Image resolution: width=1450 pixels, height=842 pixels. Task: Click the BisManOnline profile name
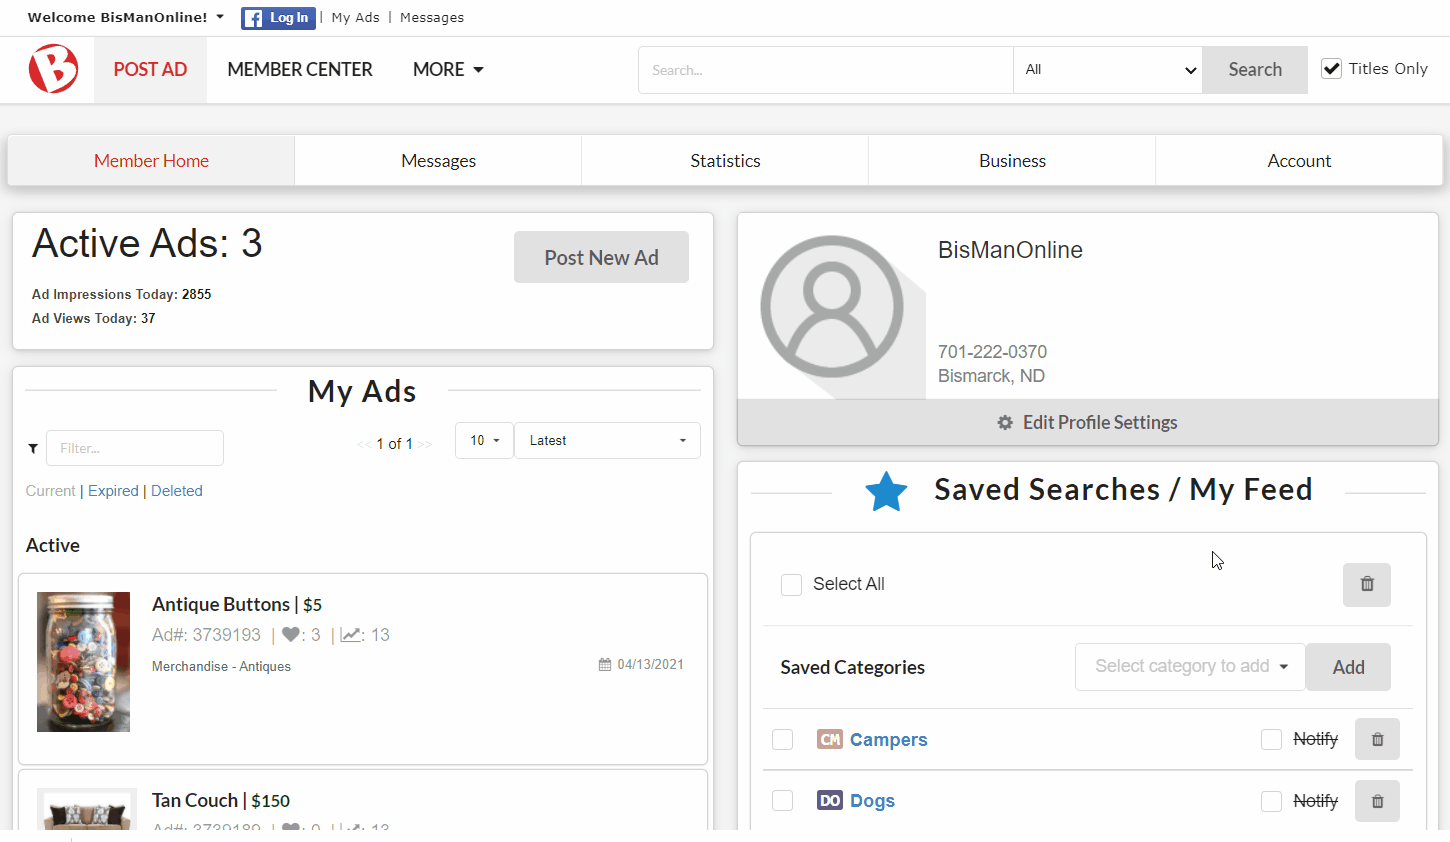[x=1010, y=250]
